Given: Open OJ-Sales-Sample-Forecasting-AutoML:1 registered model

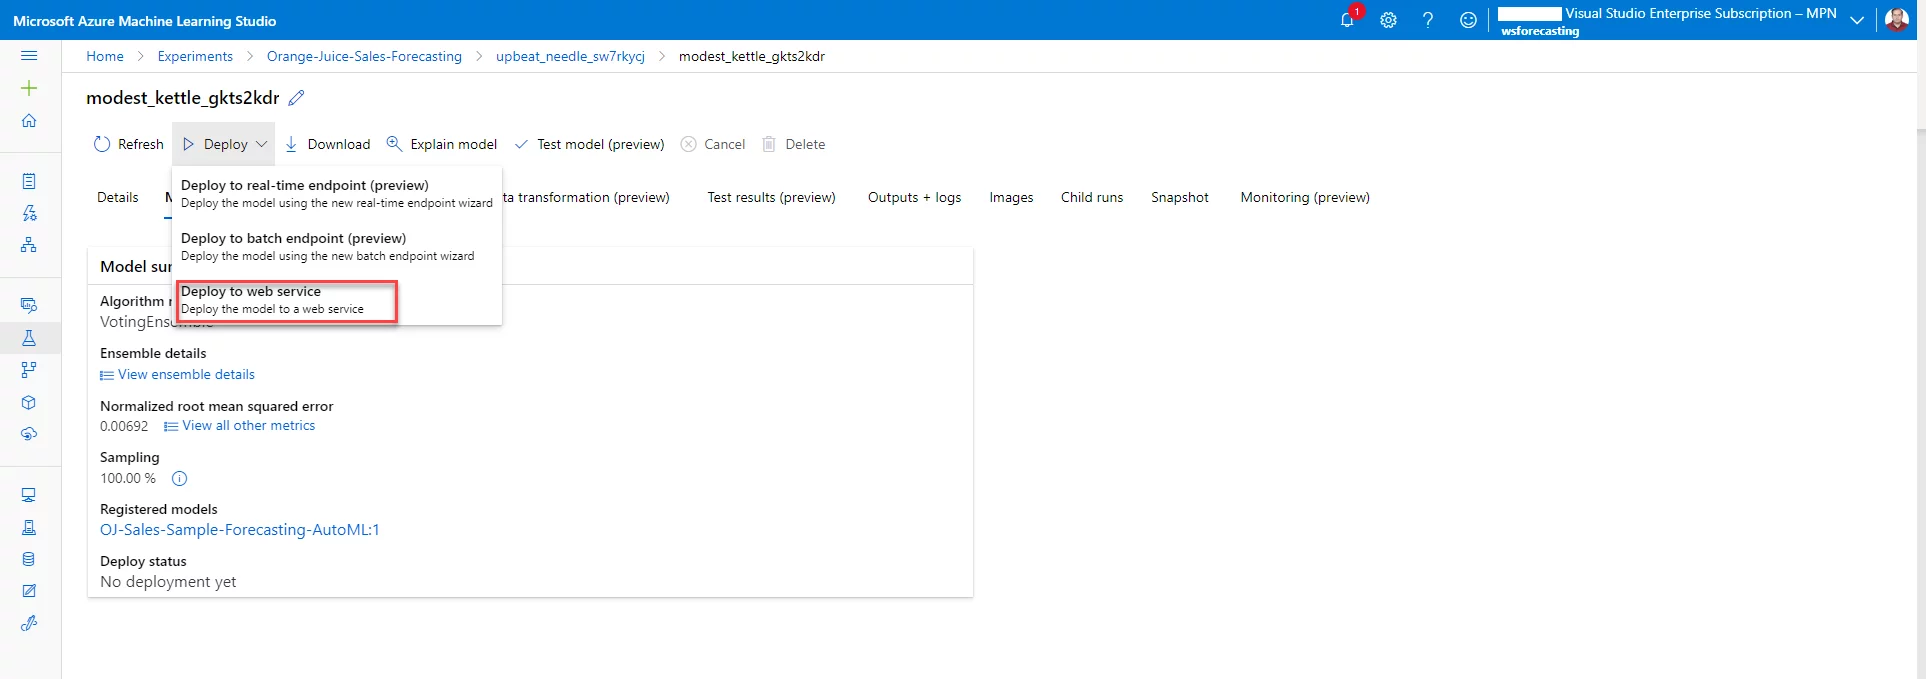Looking at the screenshot, I should click(x=240, y=530).
